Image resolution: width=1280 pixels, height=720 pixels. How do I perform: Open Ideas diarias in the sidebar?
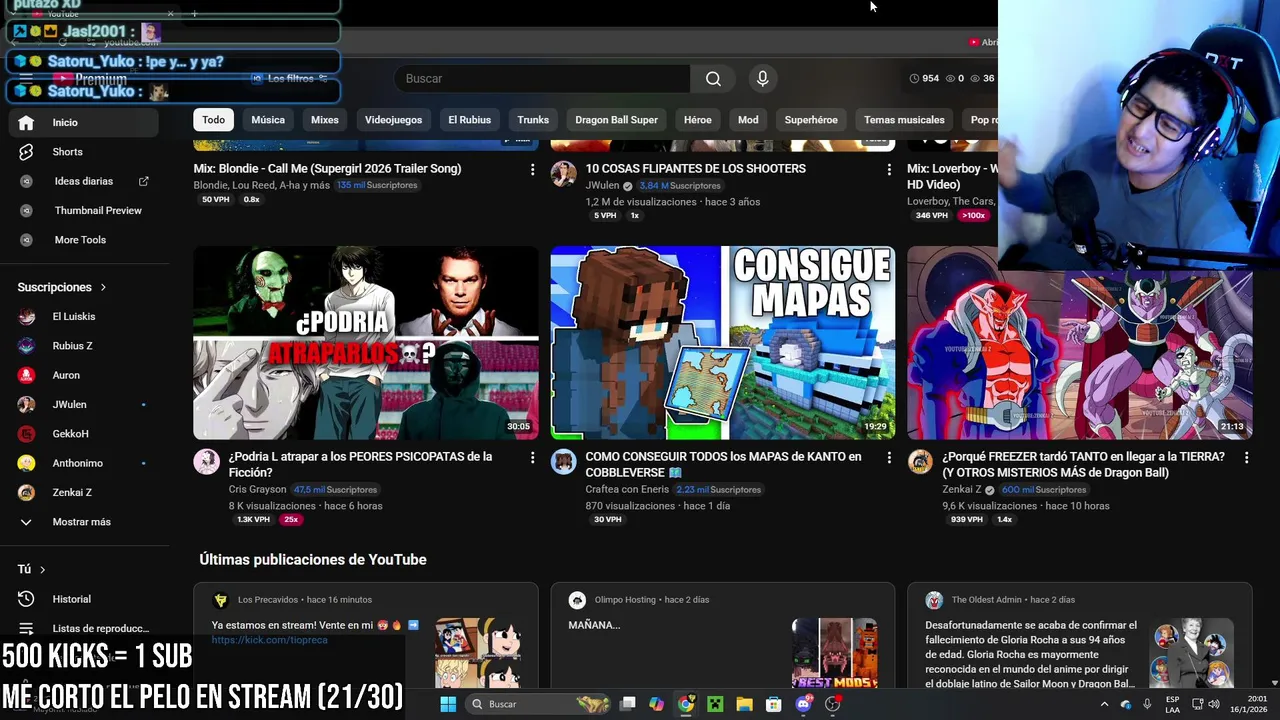point(83,181)
